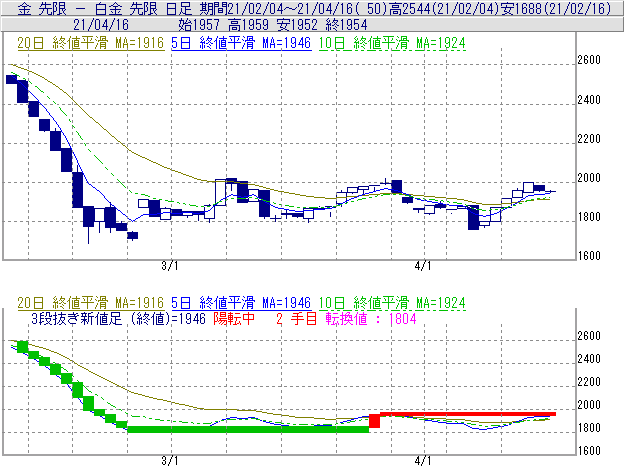The image size is (624, 473).
Task: Click the upper chart's 20日 終値平滑 MA=1916 legend
Action: 91,43
